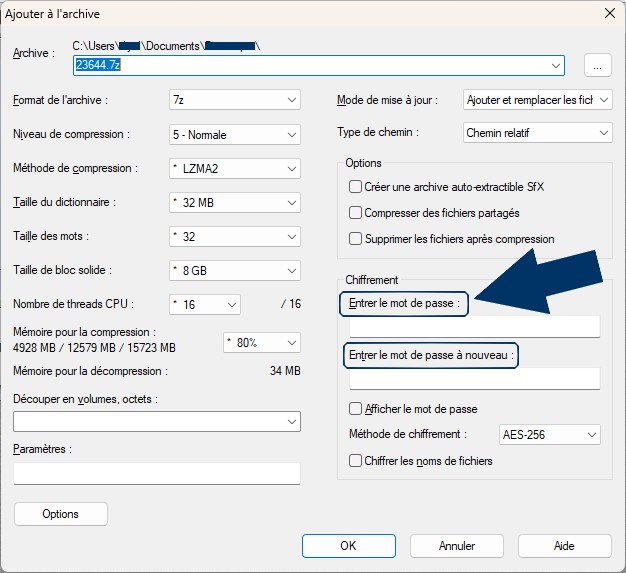626x573 pixels.
Task: Open the browse button with three dots
Action: (597, 65)
